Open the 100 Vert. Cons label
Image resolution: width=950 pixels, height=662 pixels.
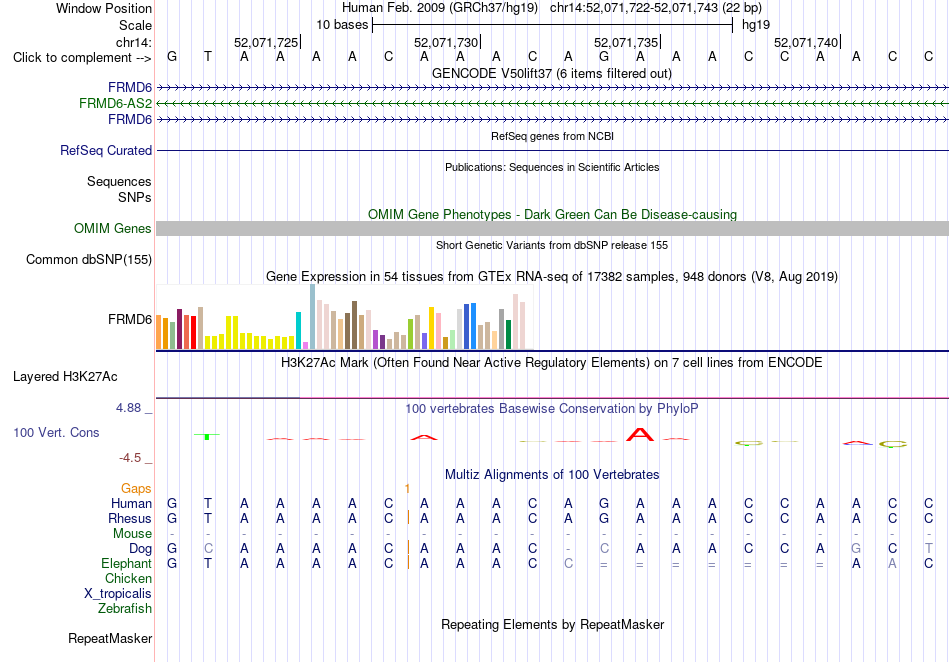click(56, 432)
